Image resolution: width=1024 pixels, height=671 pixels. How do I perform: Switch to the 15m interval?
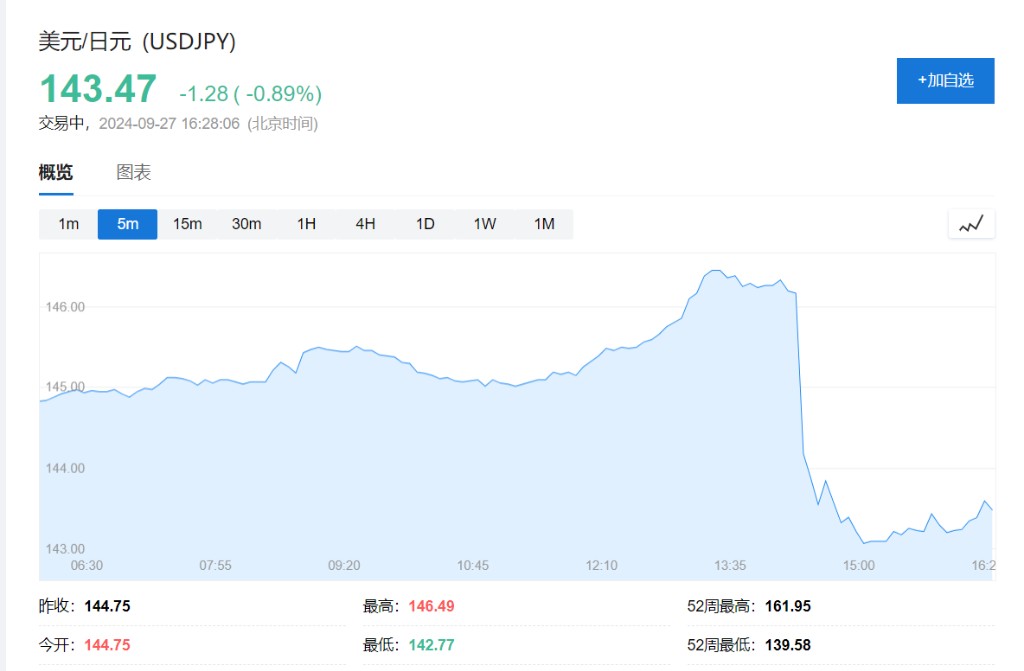pyautogui.click(x=187, y=224)
